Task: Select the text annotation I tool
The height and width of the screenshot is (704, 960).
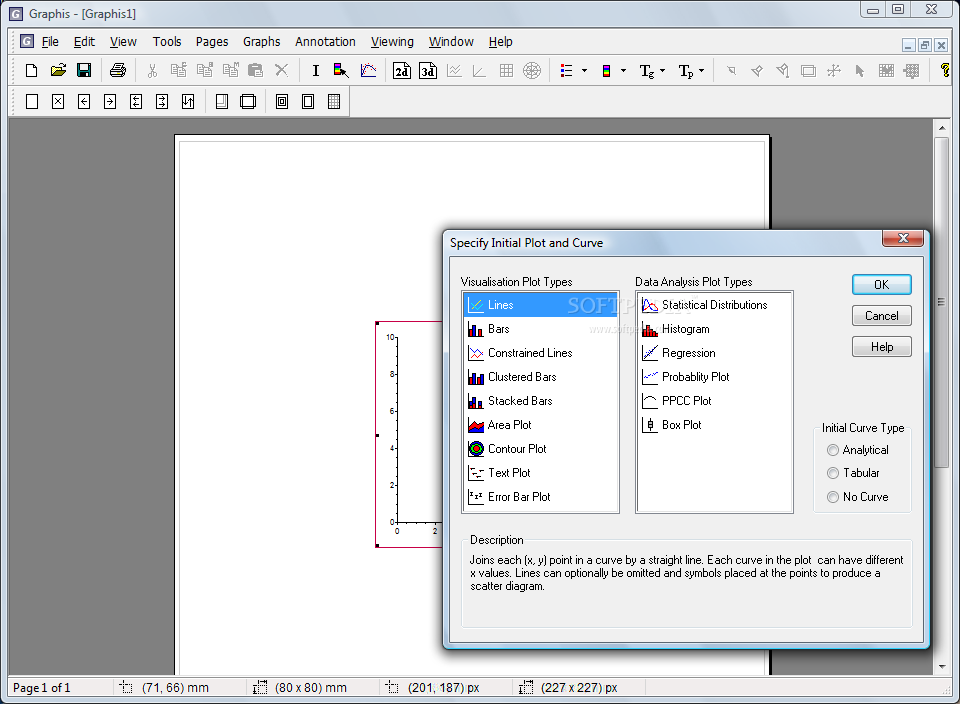Action: coord(315,71)
